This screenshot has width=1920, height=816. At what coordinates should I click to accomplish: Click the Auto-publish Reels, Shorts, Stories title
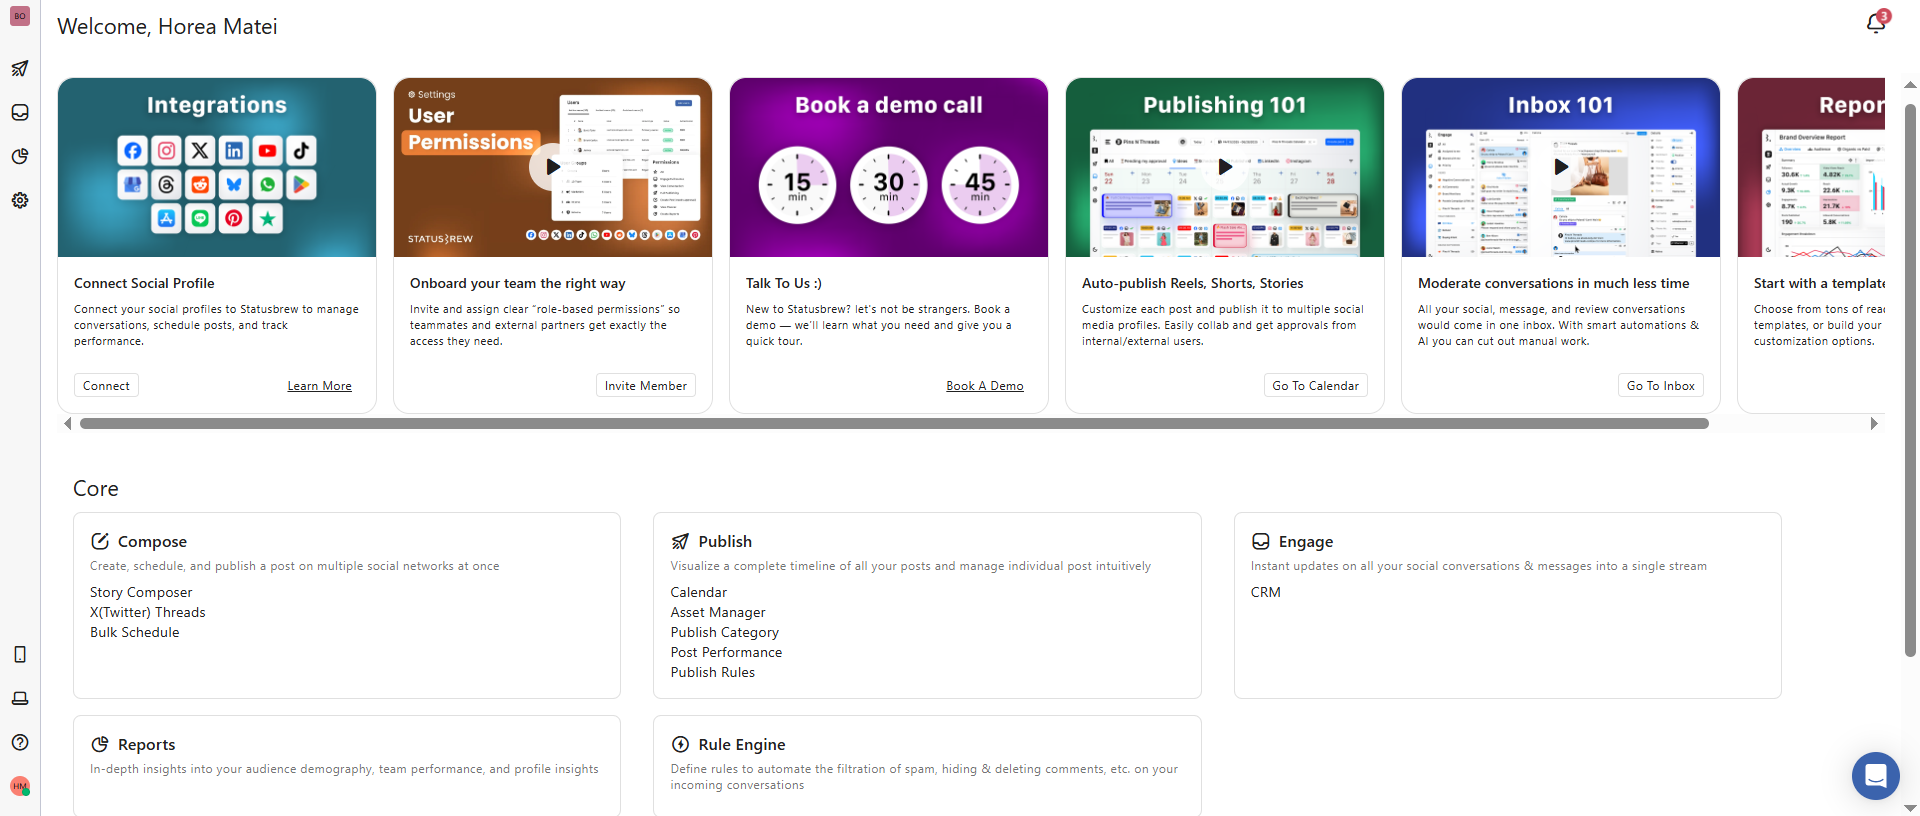click(1193, 283)
